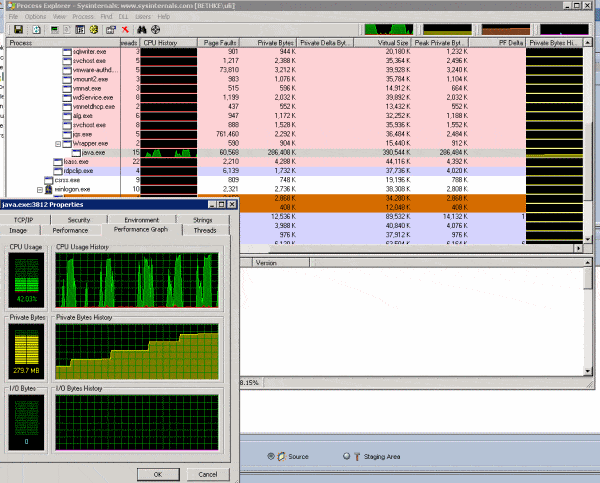
Task: Click the I/O Bytes History graph
Action: click(x=137, y=423)
